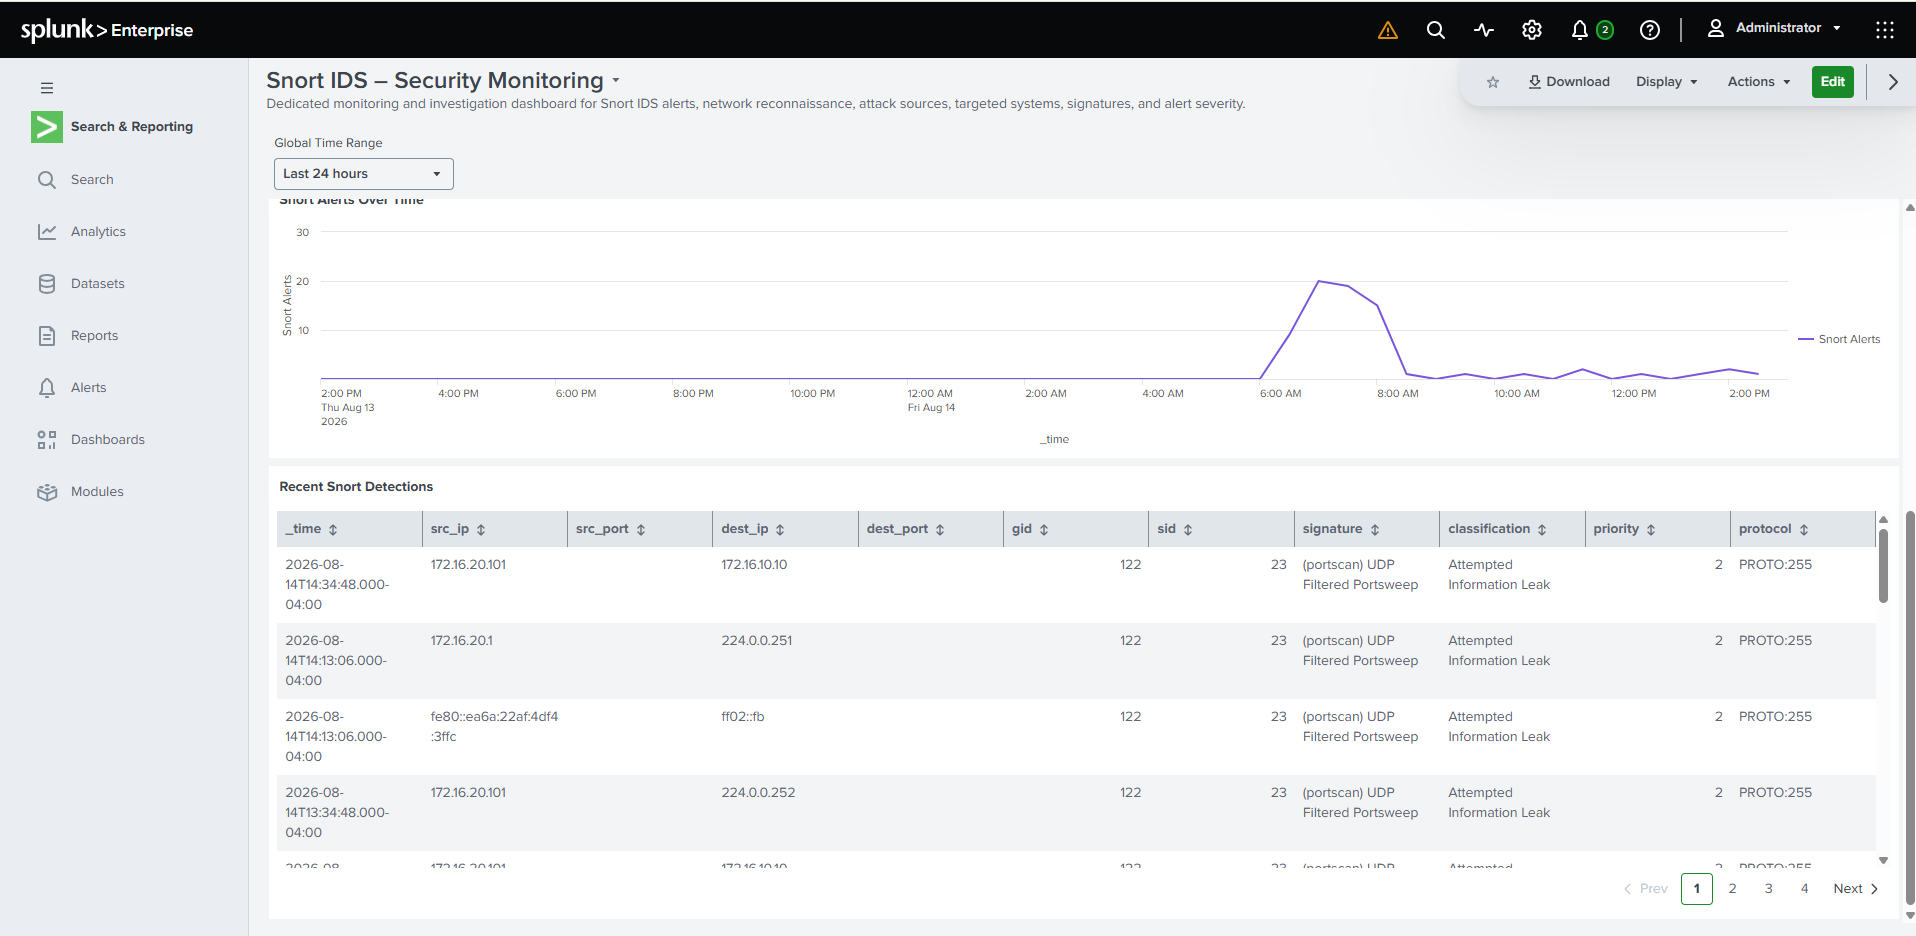Open the activity pulse icon
Viewport: 1916px width, 936px height.
point(1483,30)
